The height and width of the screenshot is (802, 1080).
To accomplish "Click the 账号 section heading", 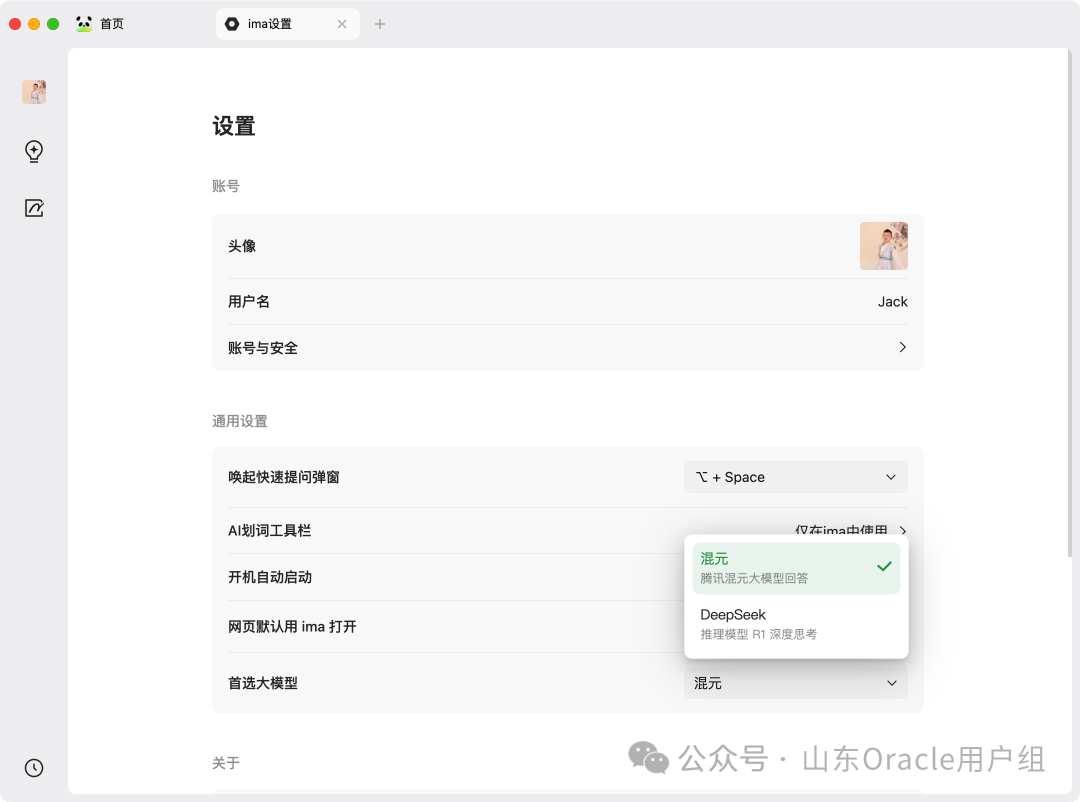I will point(226,186).
